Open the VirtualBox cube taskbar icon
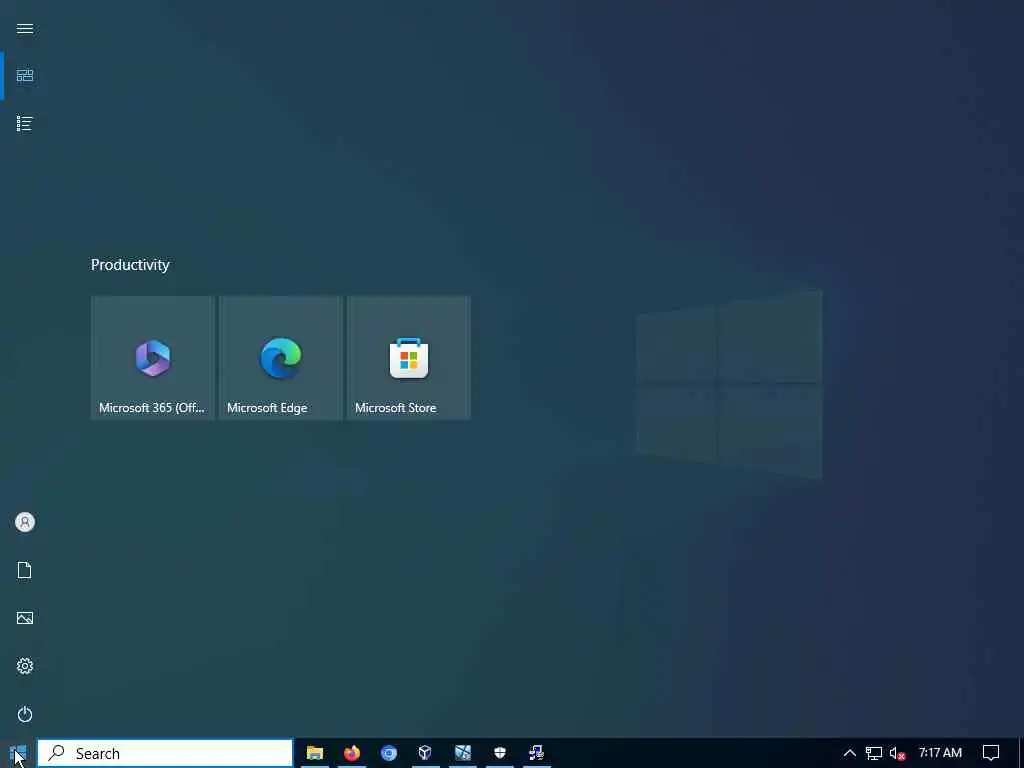This screenshot has height=768, width=1024. pyautogui.click(x=426, y=753)
